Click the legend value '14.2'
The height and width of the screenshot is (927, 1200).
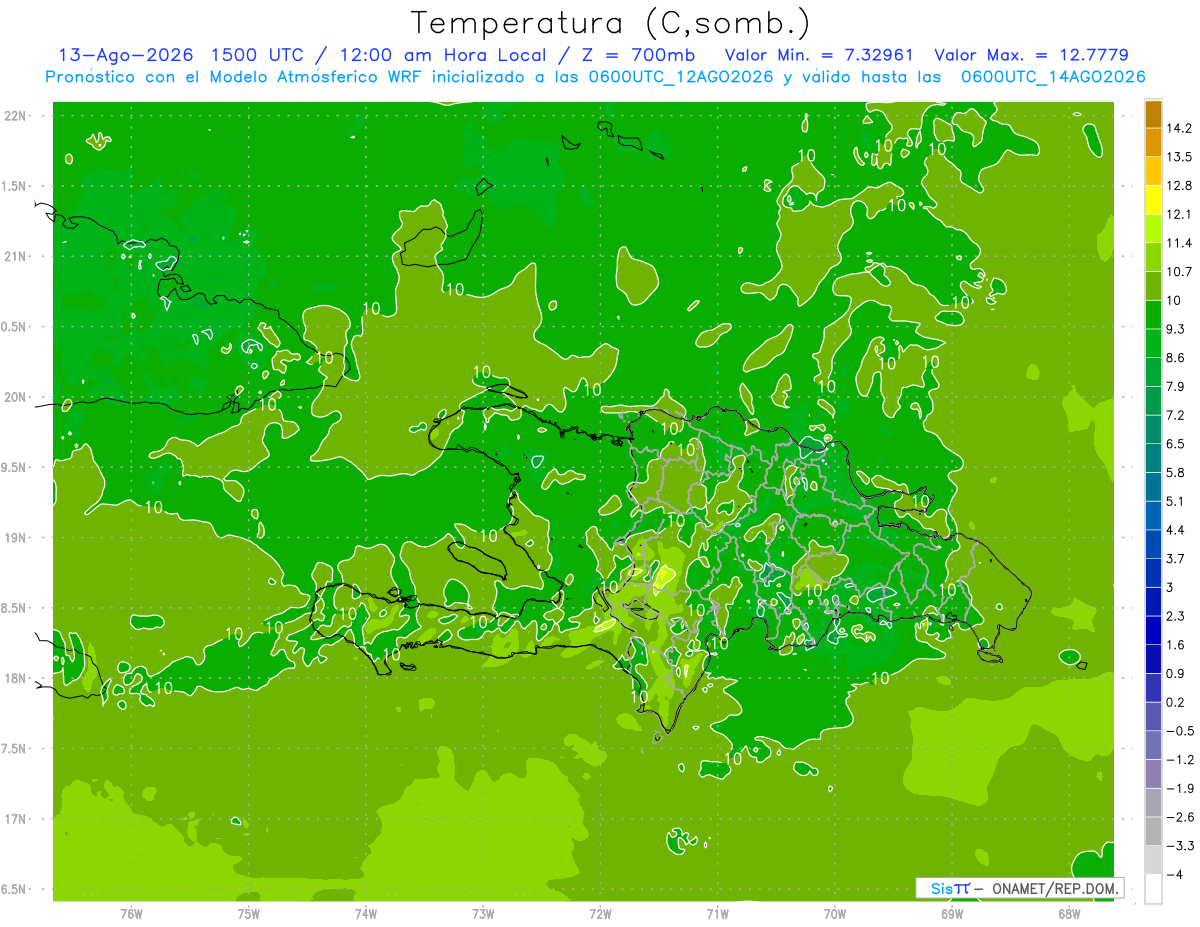point(1180,128)
